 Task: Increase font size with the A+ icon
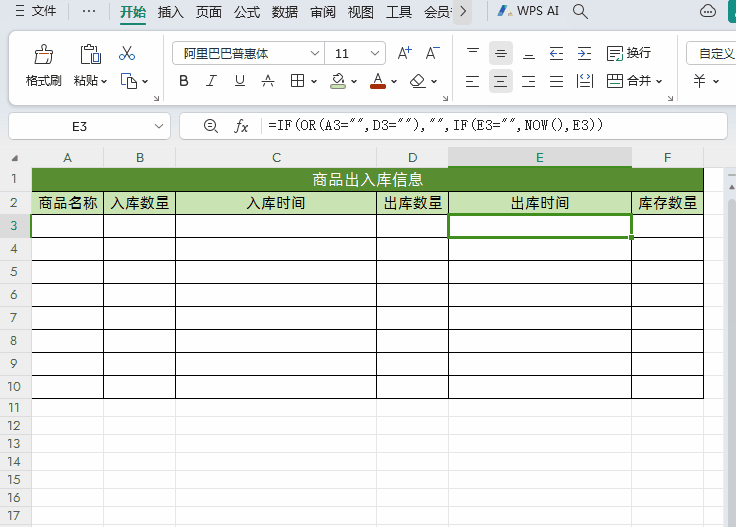point(404,53)
